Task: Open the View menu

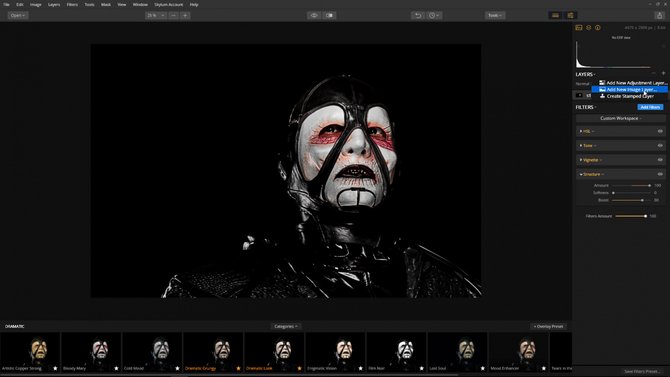Action: coord(122,4)
